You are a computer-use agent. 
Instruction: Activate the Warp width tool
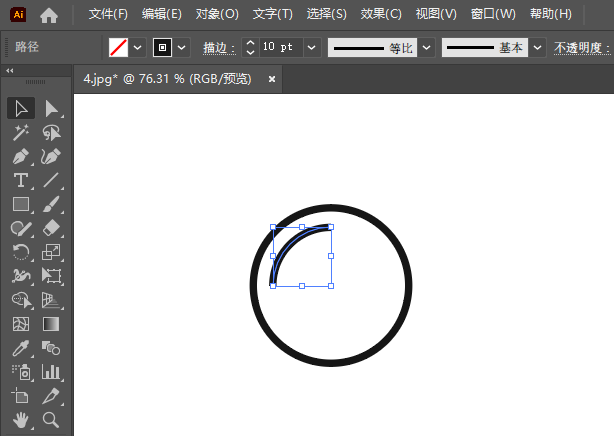pyautogui.click(x=21, y=276)
